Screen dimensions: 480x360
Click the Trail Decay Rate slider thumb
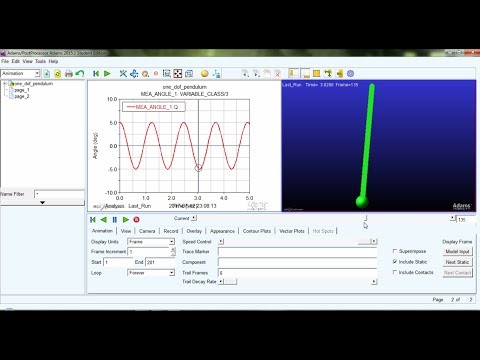click(x=230, y=282)
